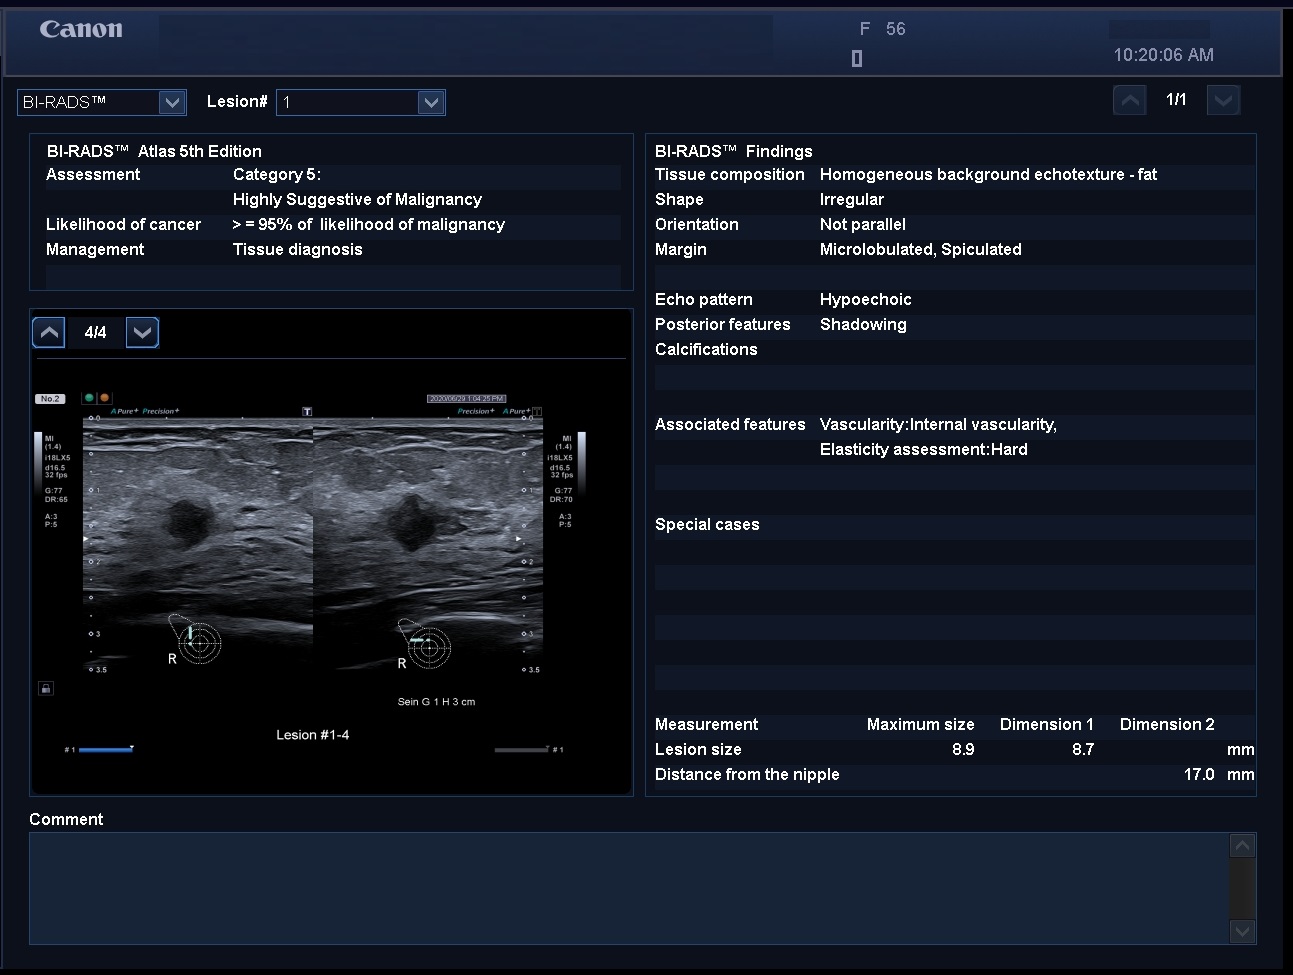Click the 'Lesion #1-4' caption
1293x975 pixels.
313,735
